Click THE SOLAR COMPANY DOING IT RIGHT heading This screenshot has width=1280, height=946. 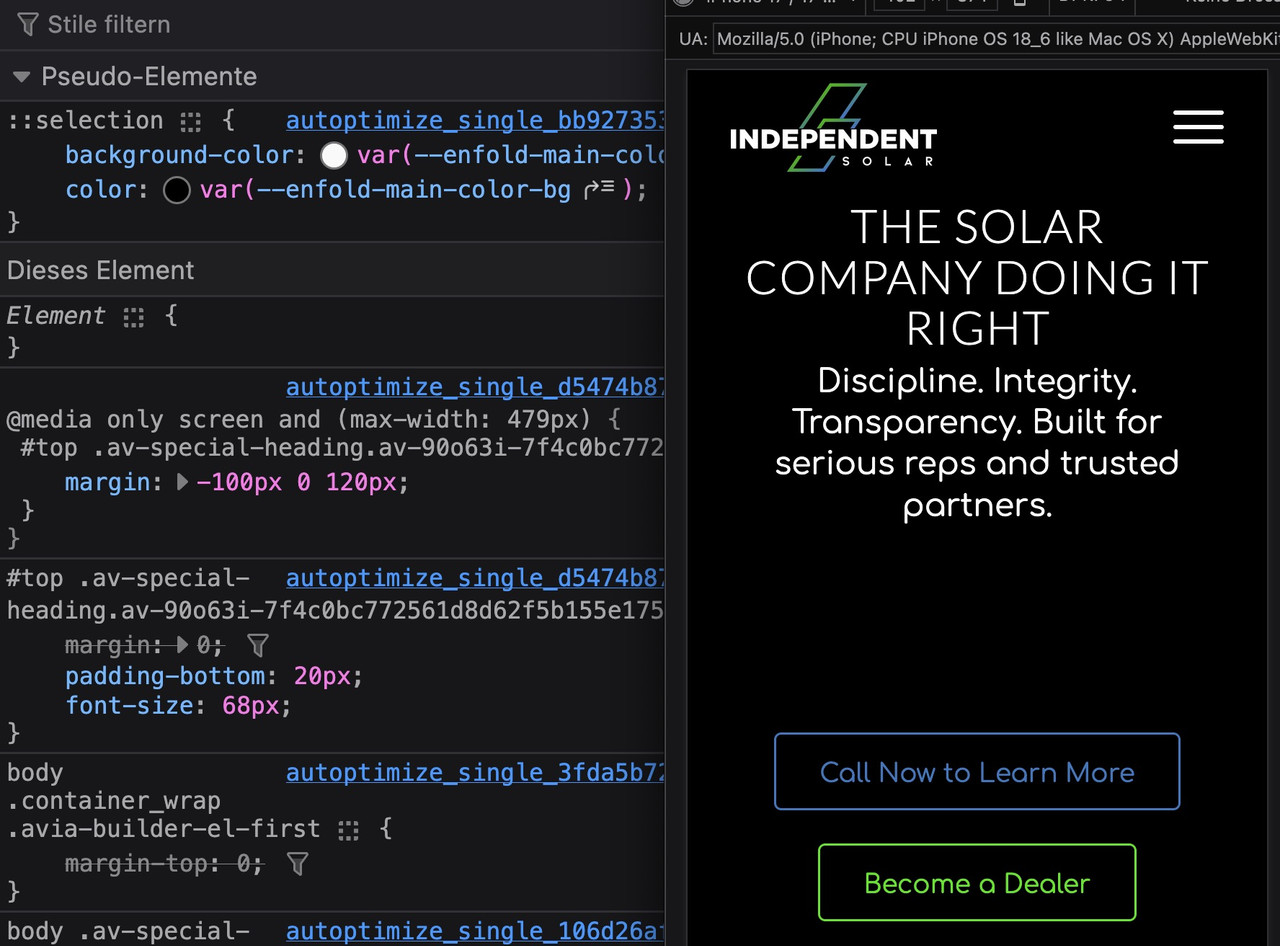[x=977, y=278]
